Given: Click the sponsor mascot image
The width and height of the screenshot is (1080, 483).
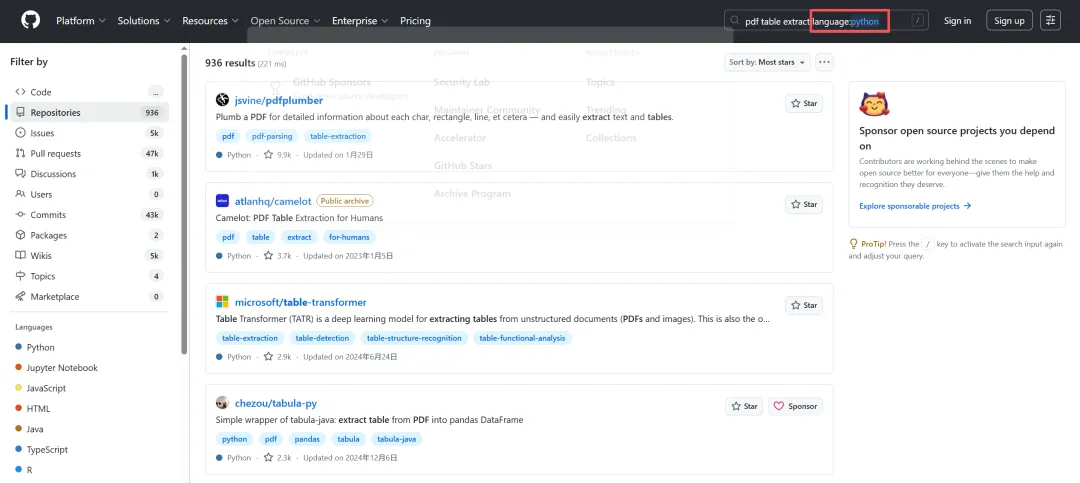Looking at the screenshot, I should tap(874, 103).
